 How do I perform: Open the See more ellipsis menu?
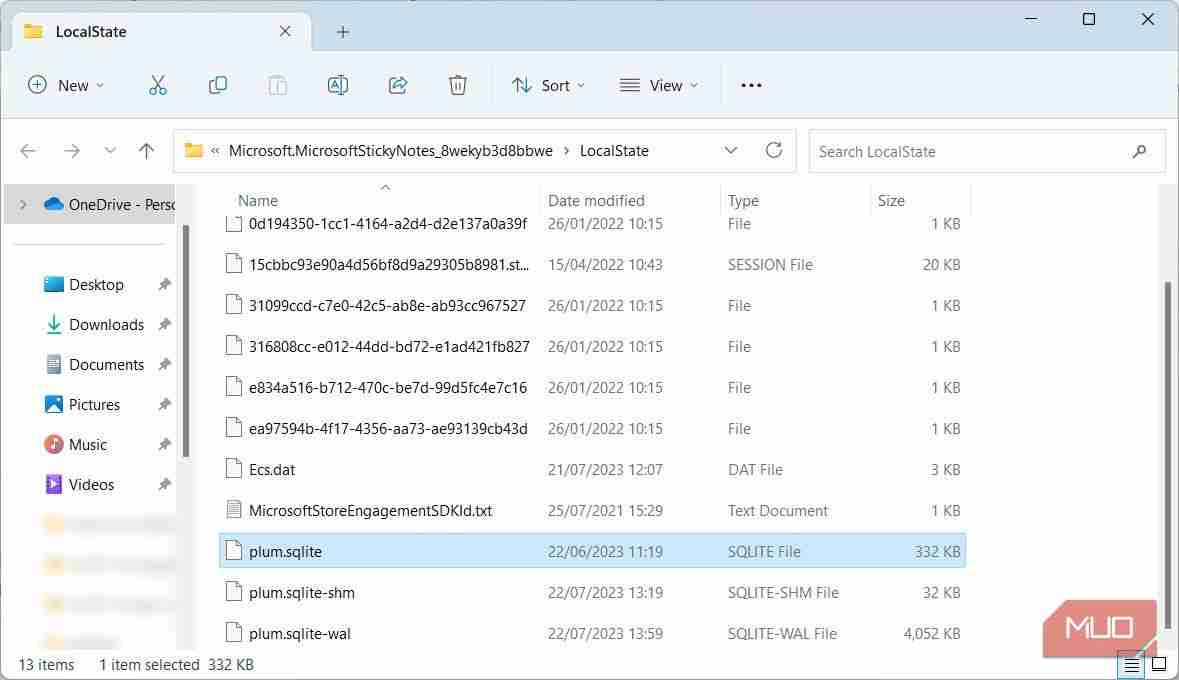coord(751,85)
